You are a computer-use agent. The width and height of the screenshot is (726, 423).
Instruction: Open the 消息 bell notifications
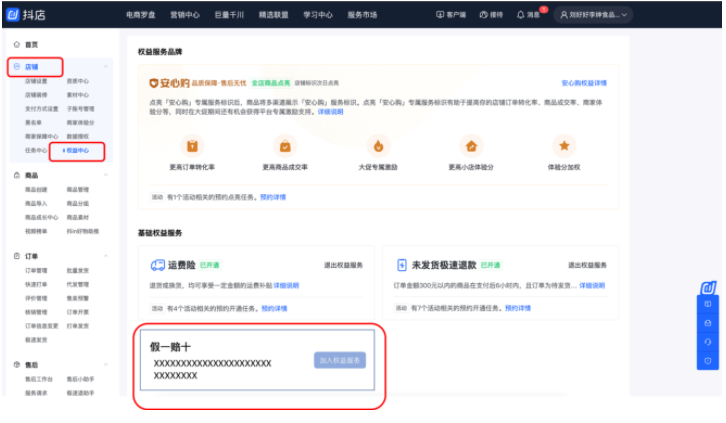[520, 15]
